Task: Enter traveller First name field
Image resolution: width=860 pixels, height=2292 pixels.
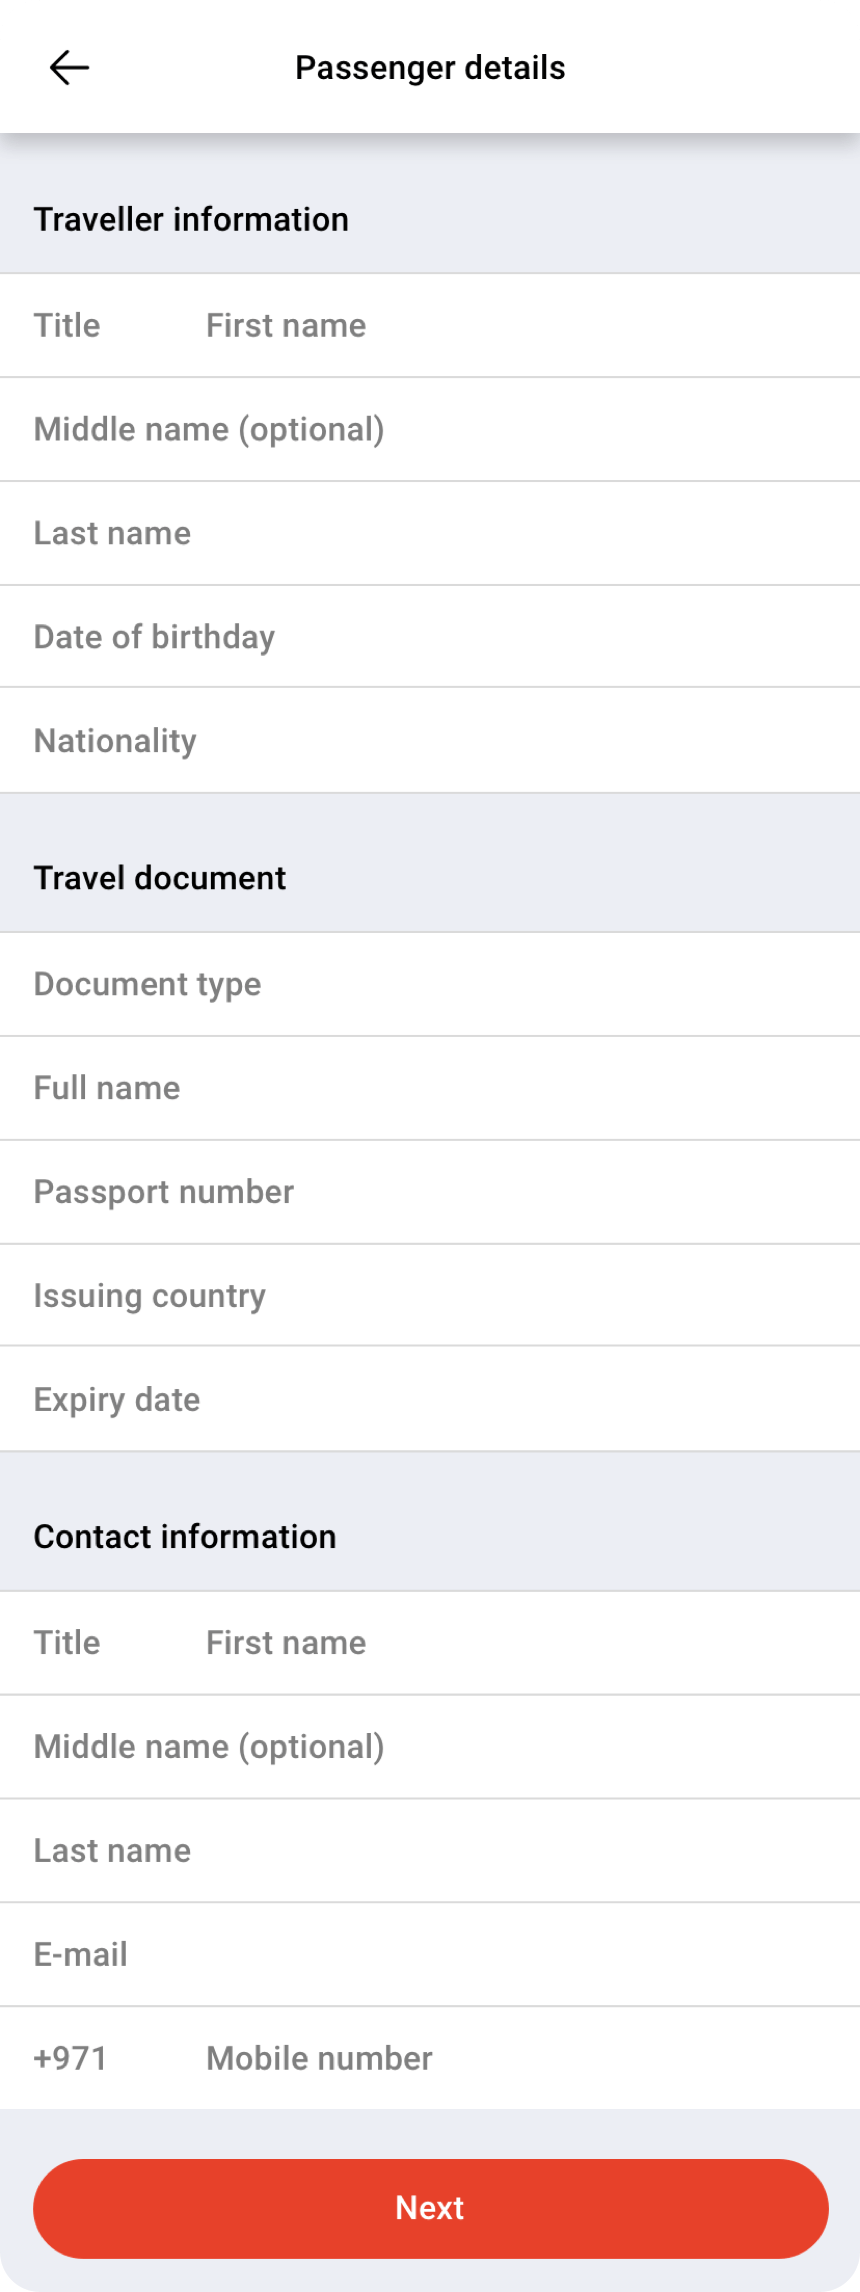Action: point(500,326)
